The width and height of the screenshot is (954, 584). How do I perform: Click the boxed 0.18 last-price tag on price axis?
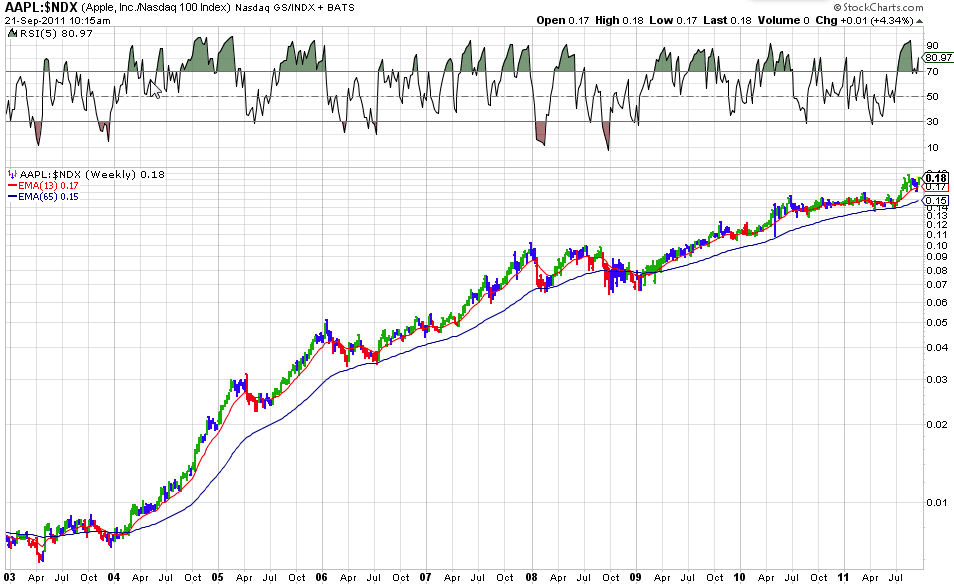click(x=936, y=178)
